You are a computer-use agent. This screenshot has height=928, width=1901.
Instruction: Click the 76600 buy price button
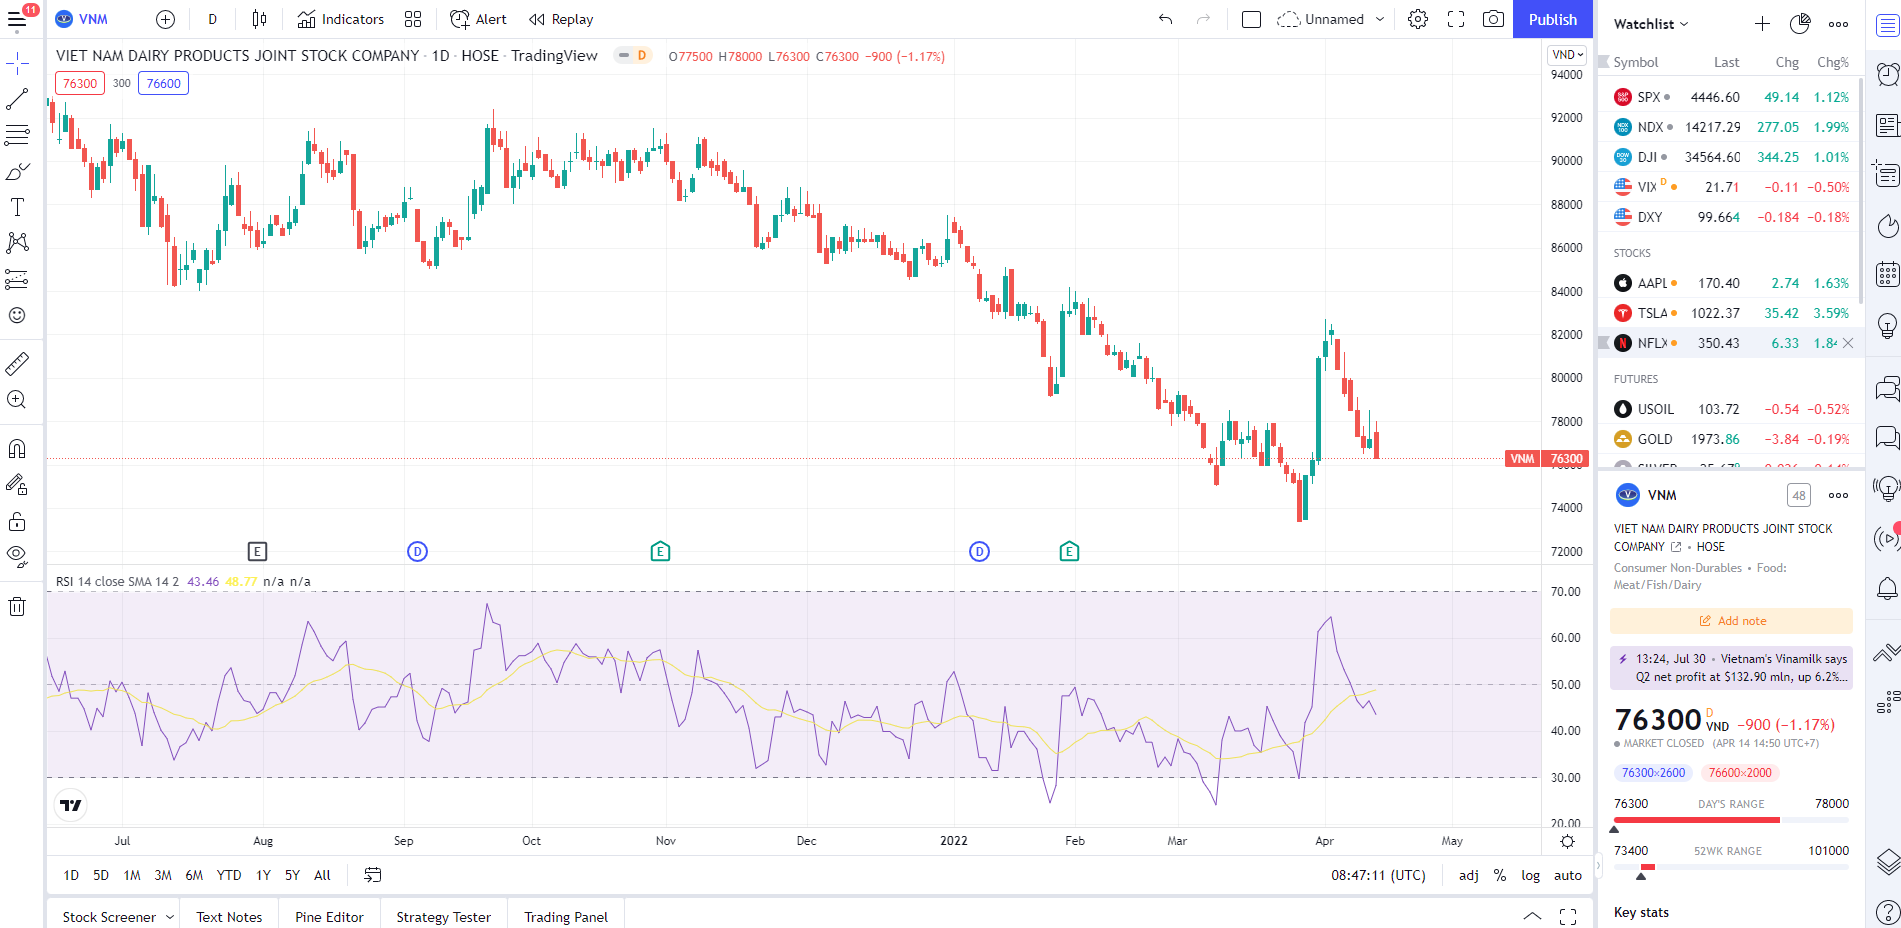point(163,83)
